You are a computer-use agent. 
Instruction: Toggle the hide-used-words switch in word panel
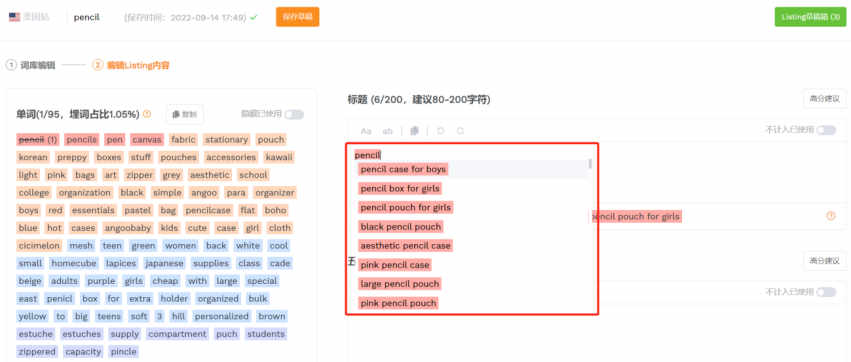(x=294, y=114)
